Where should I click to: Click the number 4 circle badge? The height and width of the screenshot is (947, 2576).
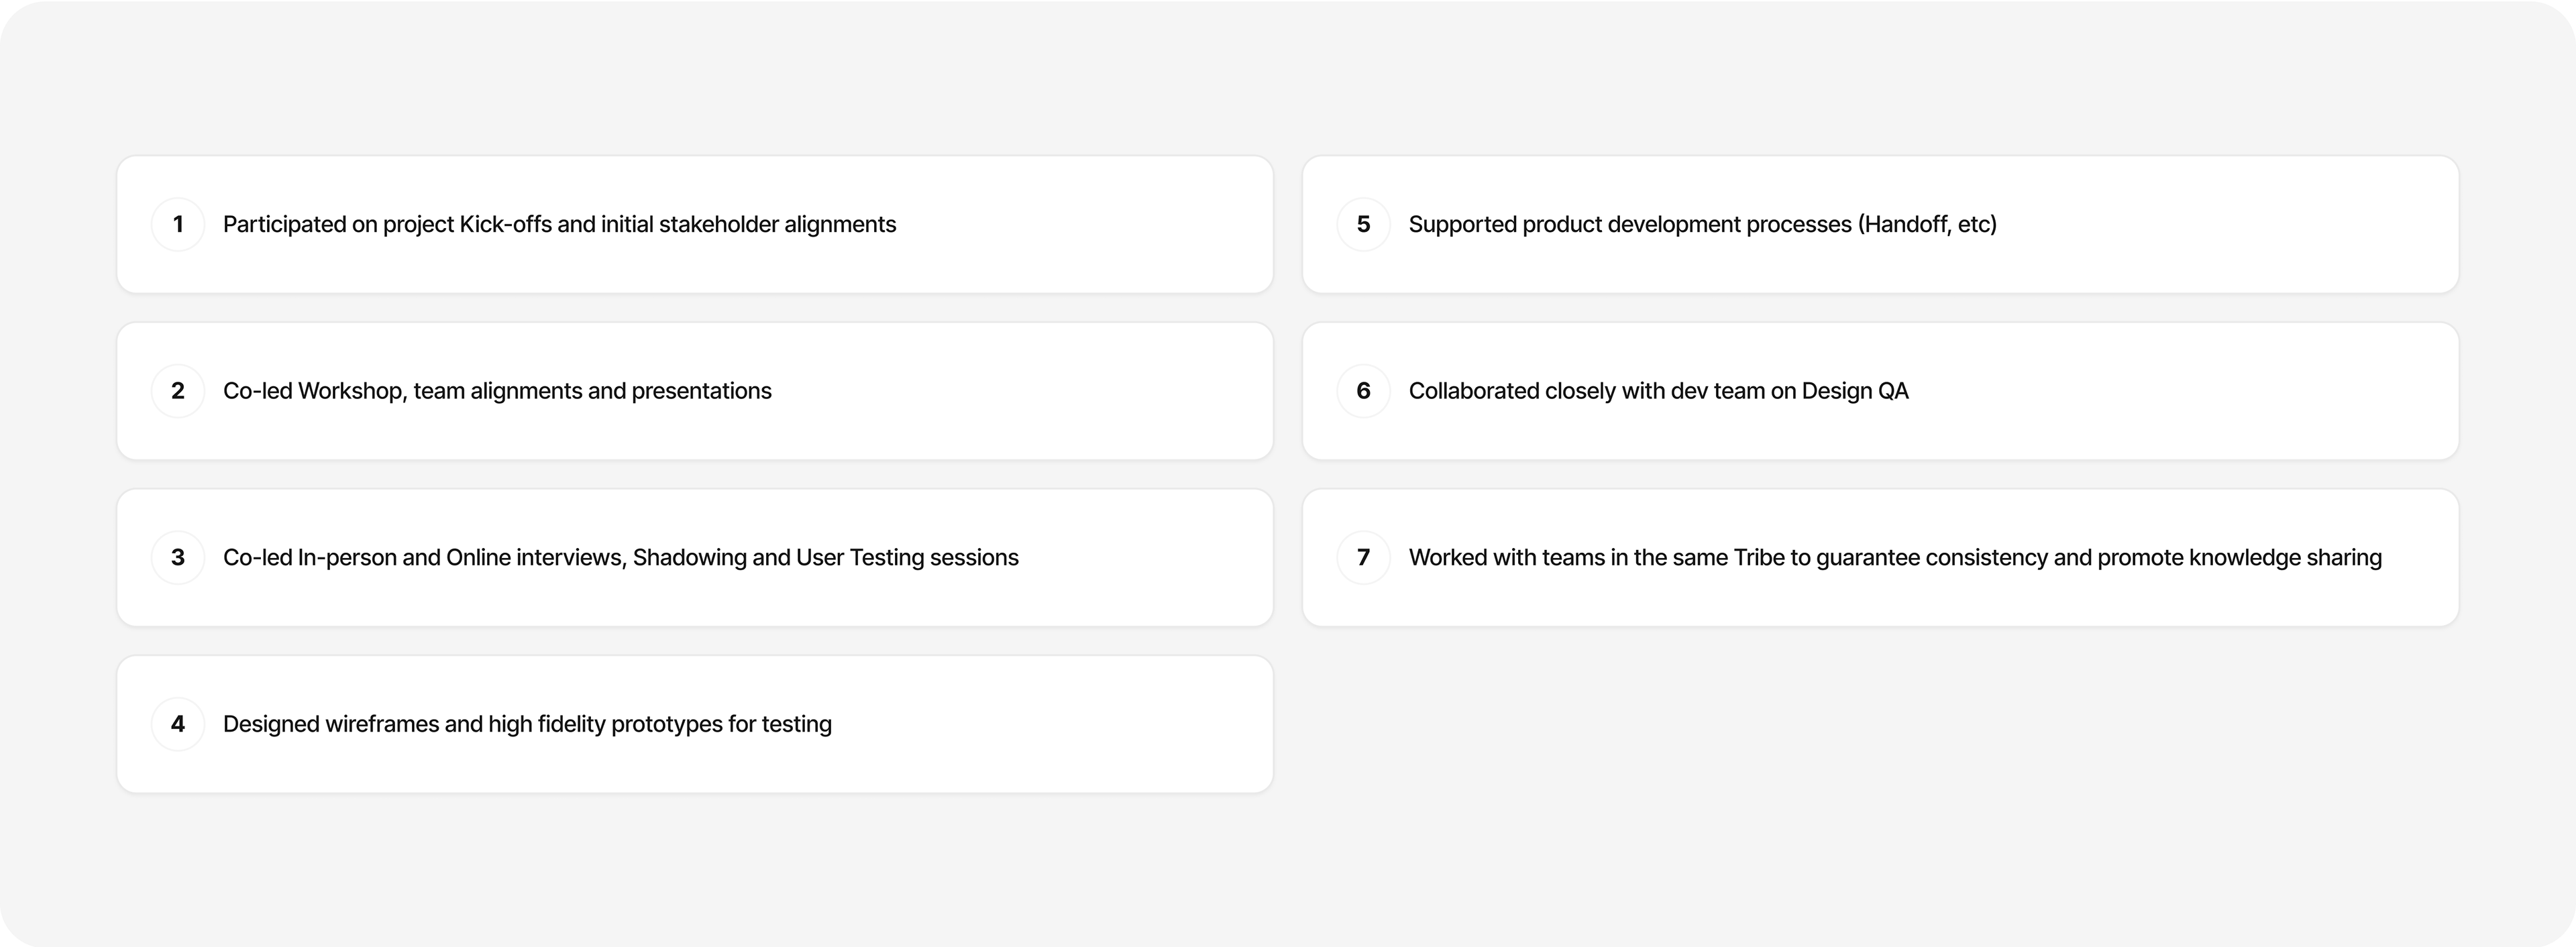(178, 724)
